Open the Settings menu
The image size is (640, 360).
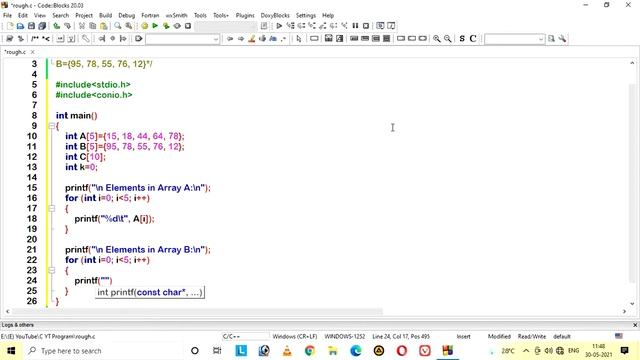(x=306, y=15)
